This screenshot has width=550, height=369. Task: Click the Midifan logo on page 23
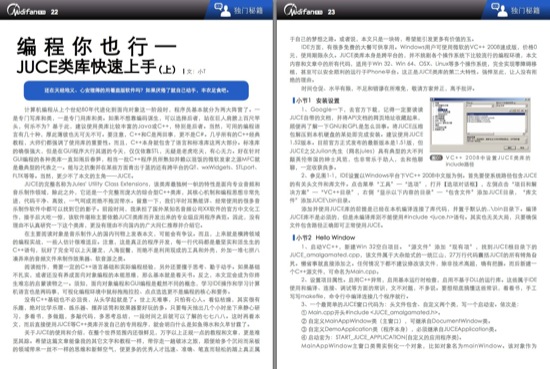point(303,11)
